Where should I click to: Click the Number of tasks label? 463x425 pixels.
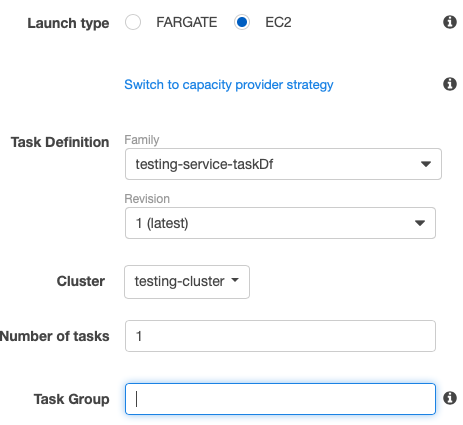[x=55, y=336]
